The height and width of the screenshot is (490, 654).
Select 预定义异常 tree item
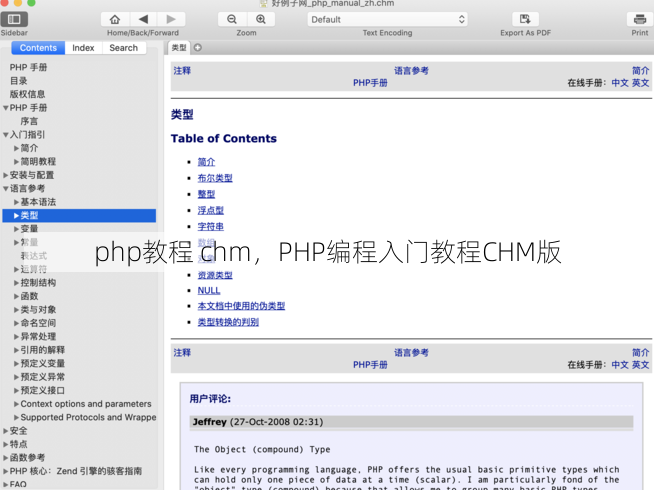point(43,377)
